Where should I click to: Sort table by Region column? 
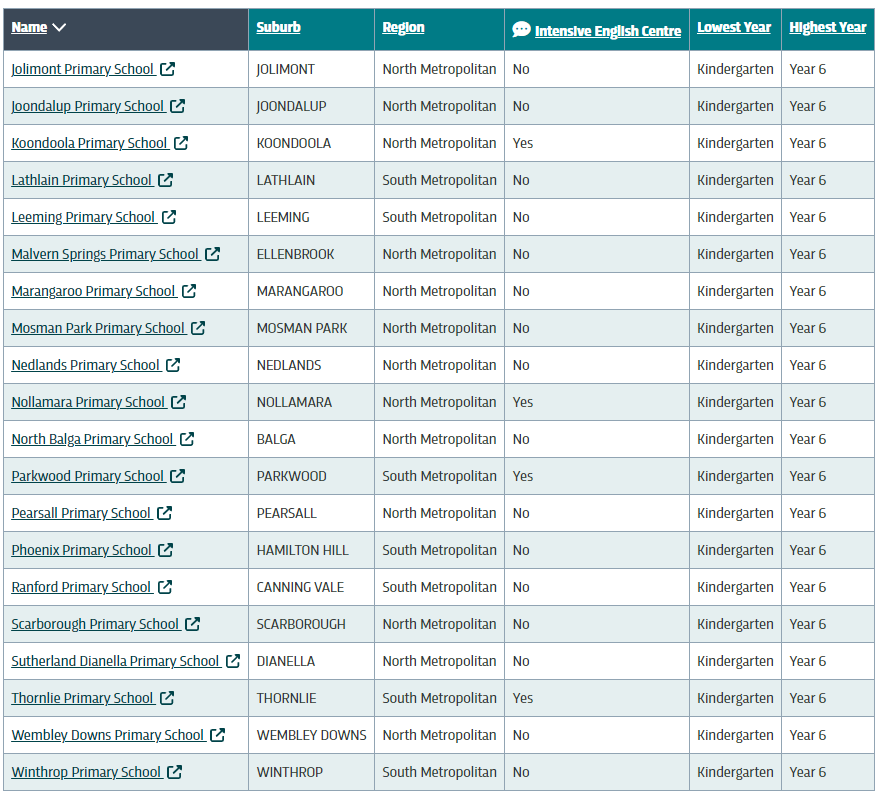point(403,27)
